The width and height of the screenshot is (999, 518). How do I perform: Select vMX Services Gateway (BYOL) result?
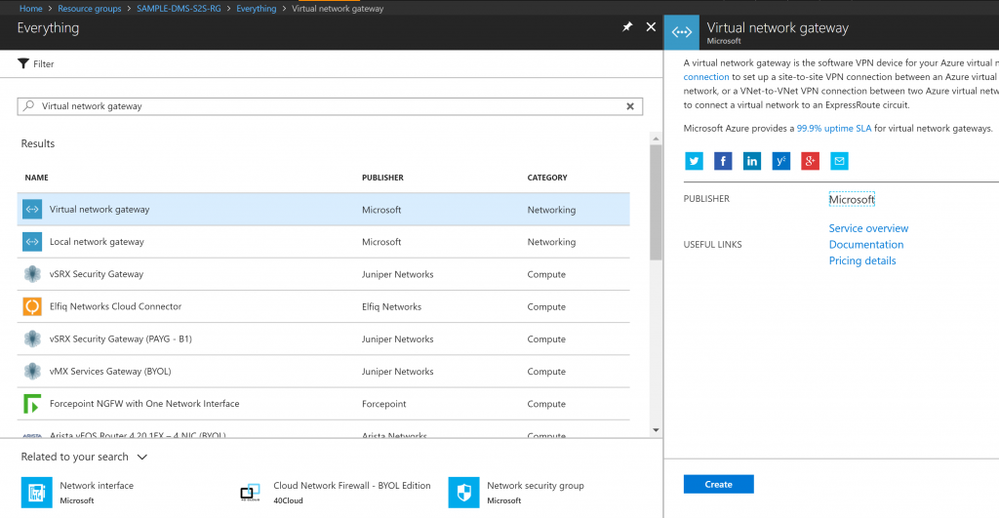(x=323, y=371)
